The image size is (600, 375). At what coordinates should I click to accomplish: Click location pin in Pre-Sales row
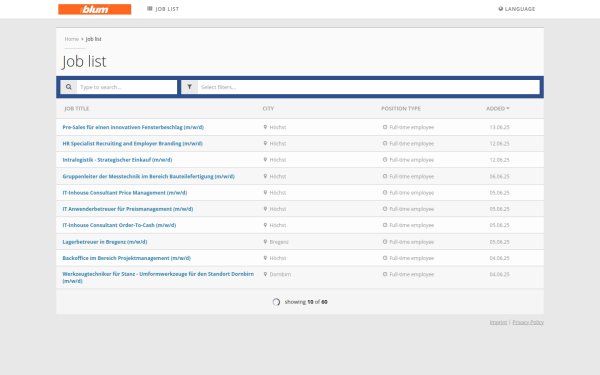pyautogui.click(x=265, y=127)
